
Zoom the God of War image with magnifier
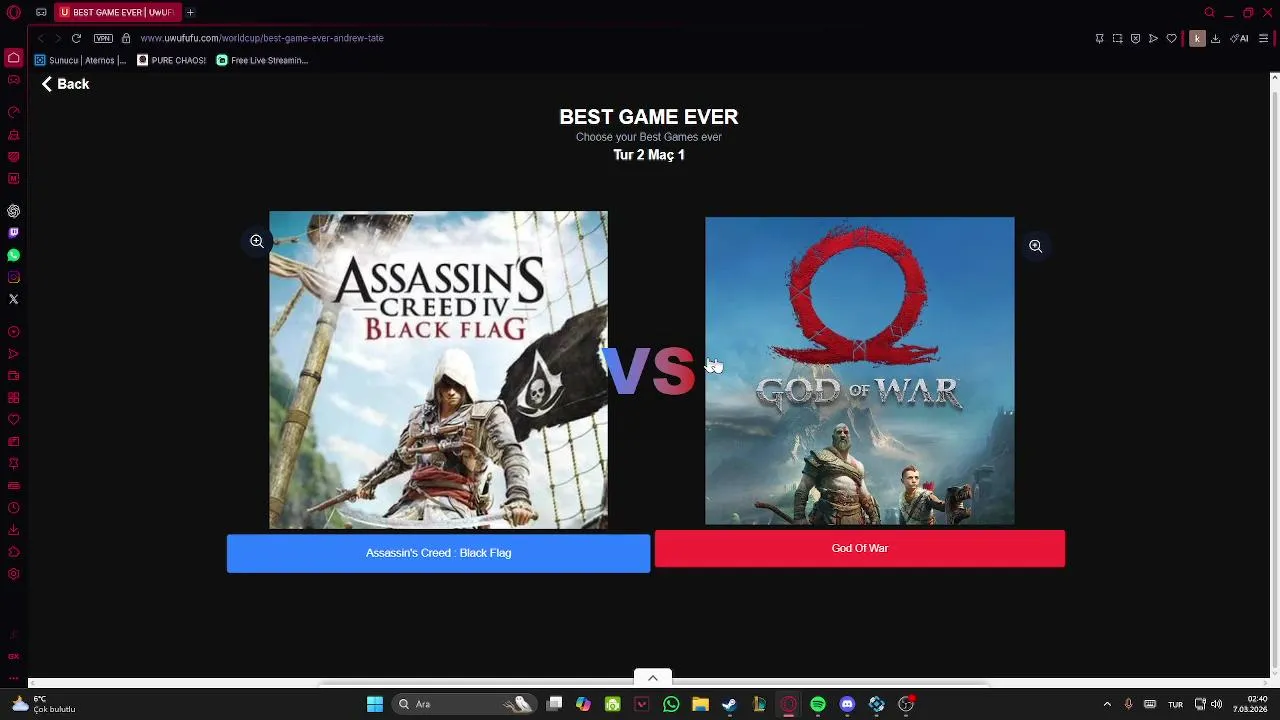click(x=1035, y=246)
